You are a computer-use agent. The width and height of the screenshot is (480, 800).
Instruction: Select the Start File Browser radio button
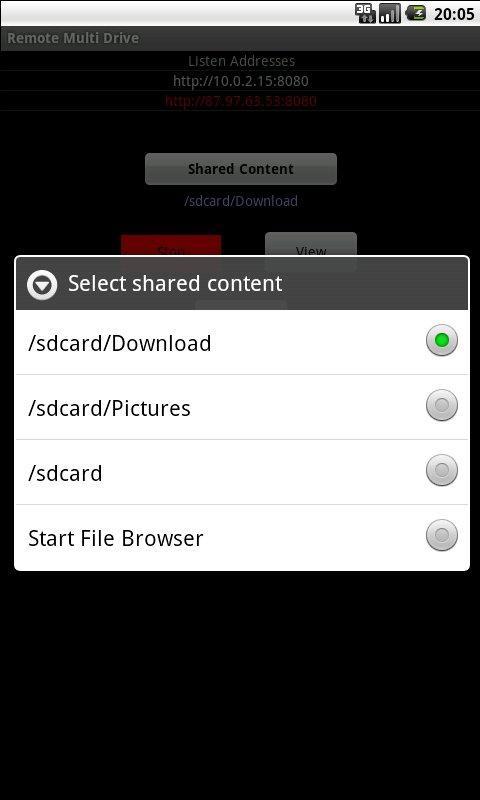pyautogui.click(x=442, y=535)
